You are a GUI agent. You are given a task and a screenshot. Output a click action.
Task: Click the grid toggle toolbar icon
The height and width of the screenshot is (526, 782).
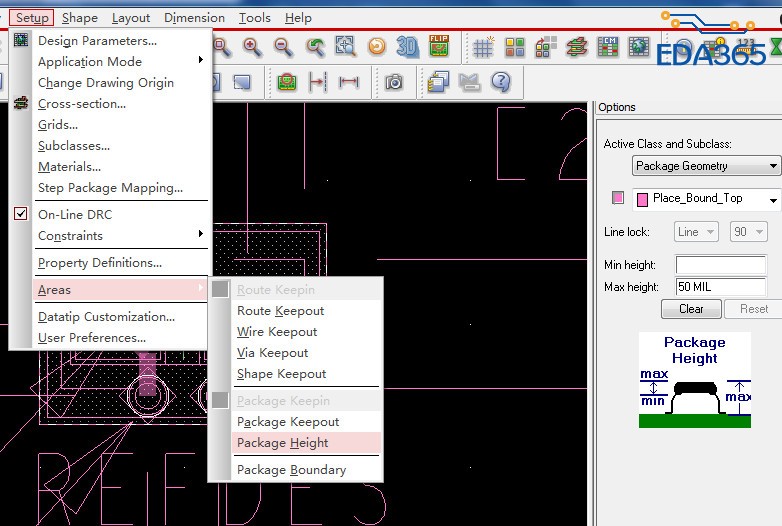[483, 47]
